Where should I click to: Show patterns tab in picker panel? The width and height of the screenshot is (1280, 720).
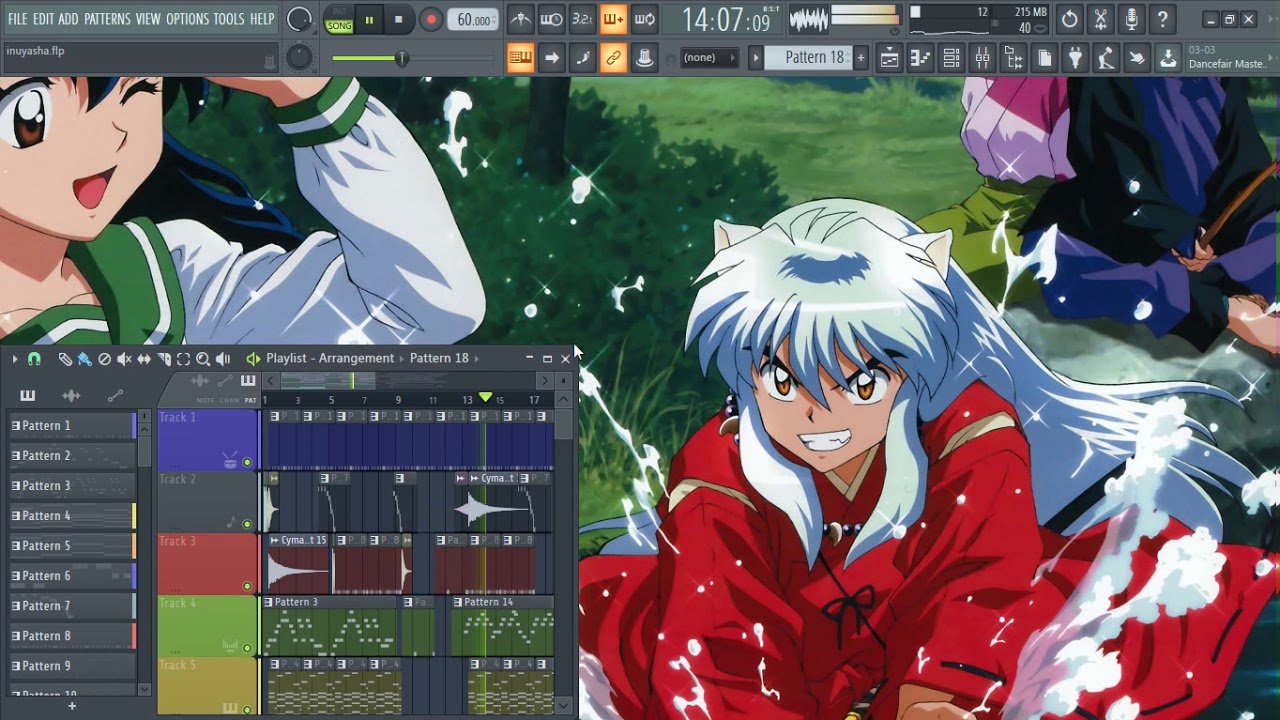tap(27, 395)
